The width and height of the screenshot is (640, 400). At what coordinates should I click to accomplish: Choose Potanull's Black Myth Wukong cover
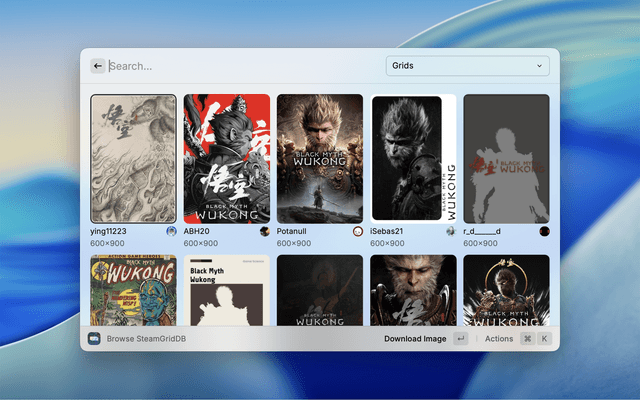click(x=320, y=159)
